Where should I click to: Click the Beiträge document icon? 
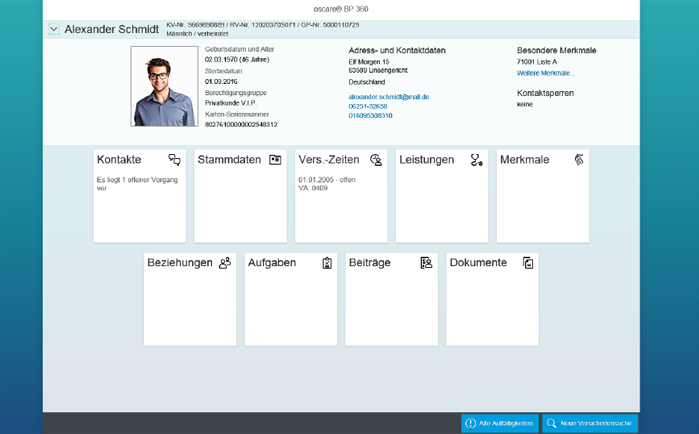click(x=426, y=263)
